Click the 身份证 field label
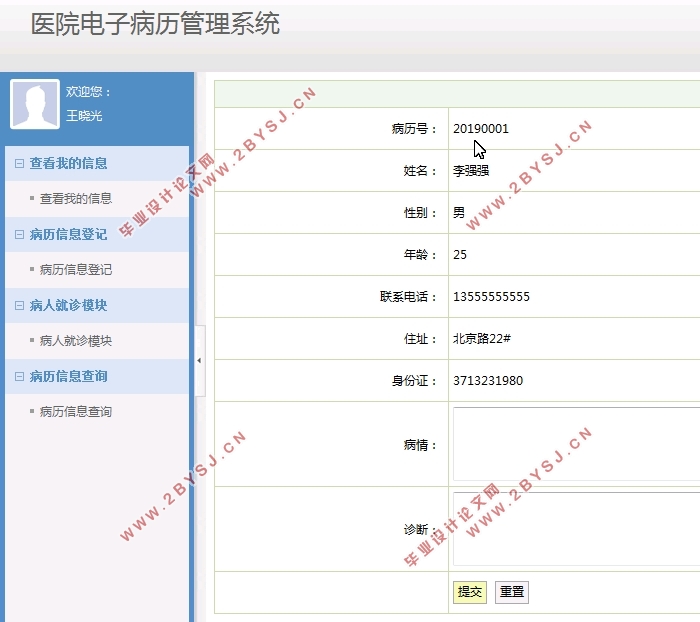This screenshot has width=700, height=622. coord(414,380)
